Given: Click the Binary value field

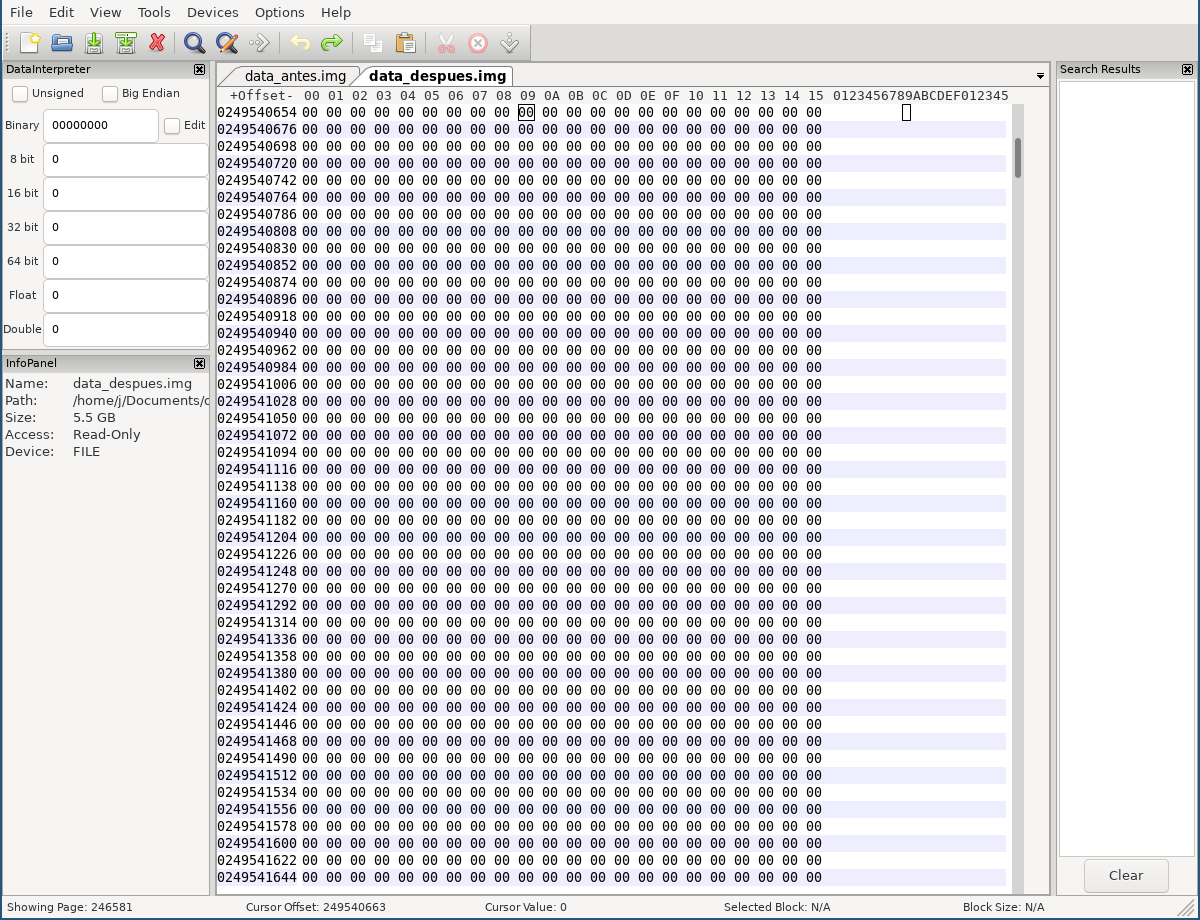Looking at the screenshot, I should pos(101,125).
